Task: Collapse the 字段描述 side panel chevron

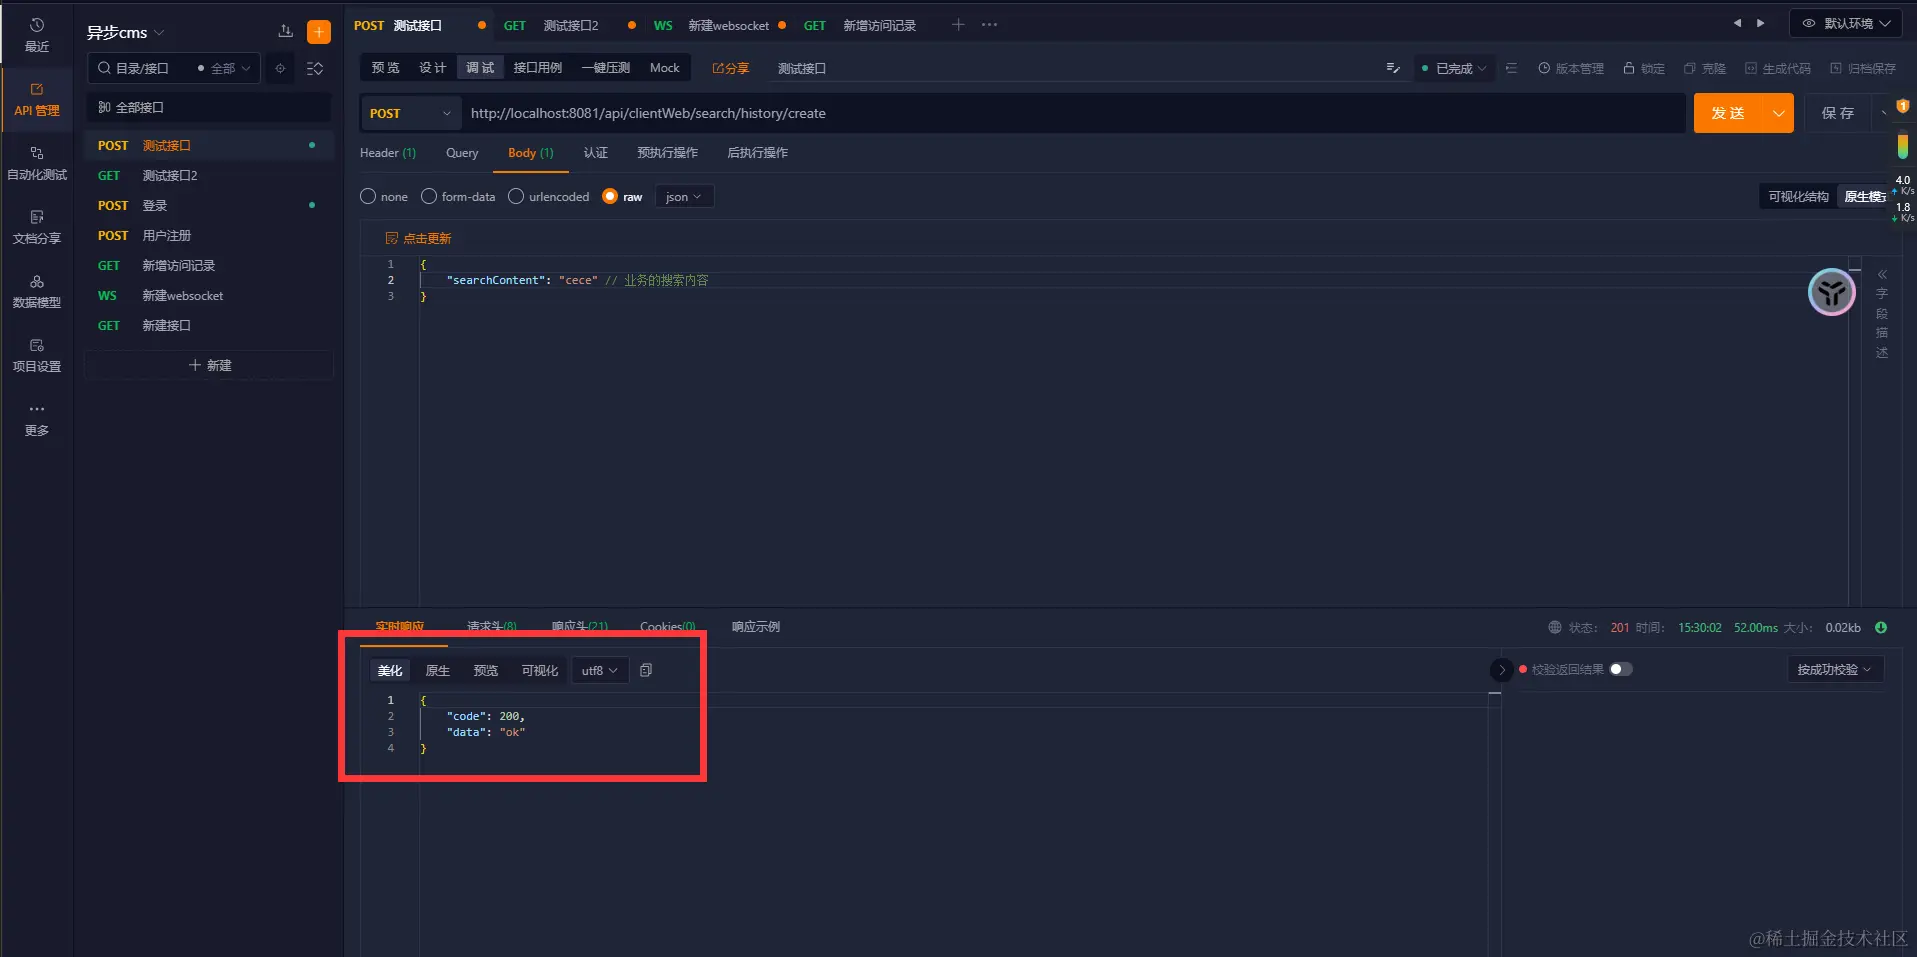Action: [x=1882, y=274]
